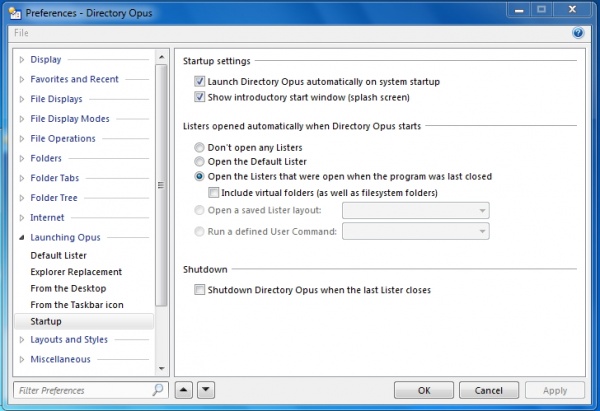Click the category list scroll up arrow
The image size is (600, 411).
click(161, 57)
